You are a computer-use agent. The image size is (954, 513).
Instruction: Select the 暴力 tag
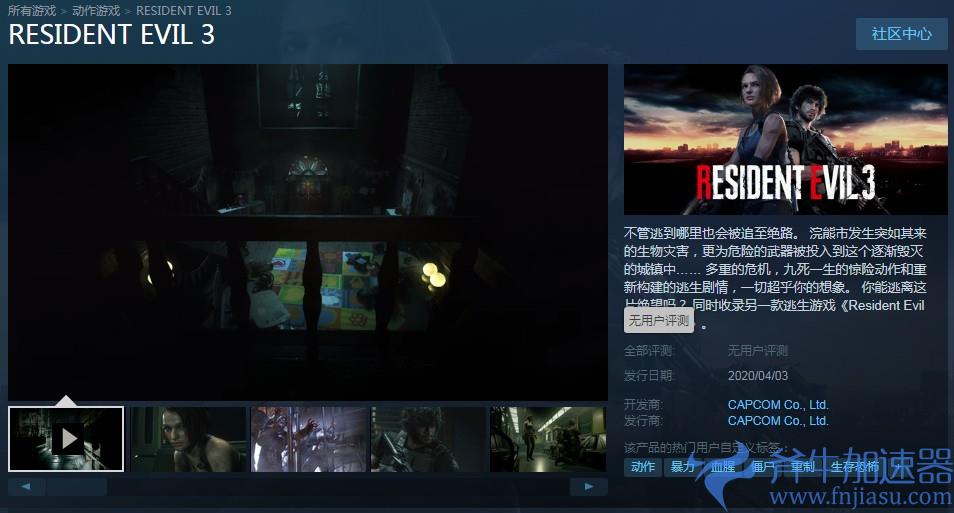pos(682,467)
